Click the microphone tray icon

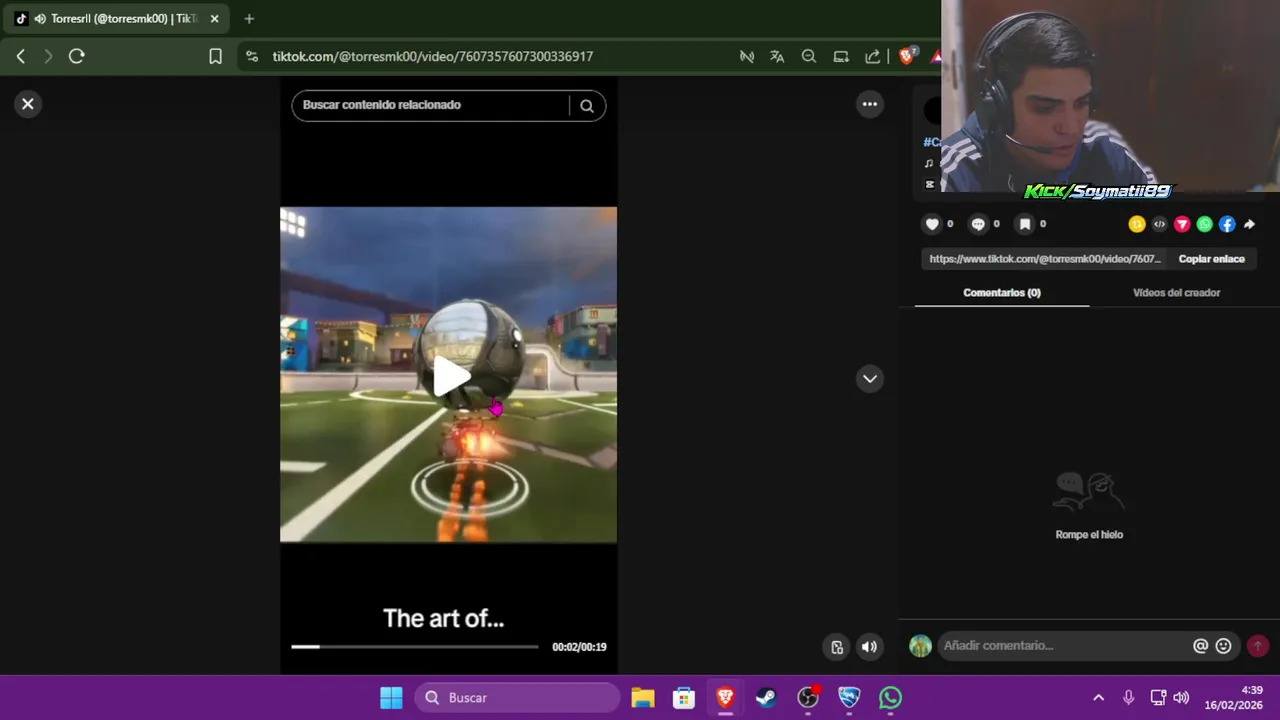pos(1128,698)
